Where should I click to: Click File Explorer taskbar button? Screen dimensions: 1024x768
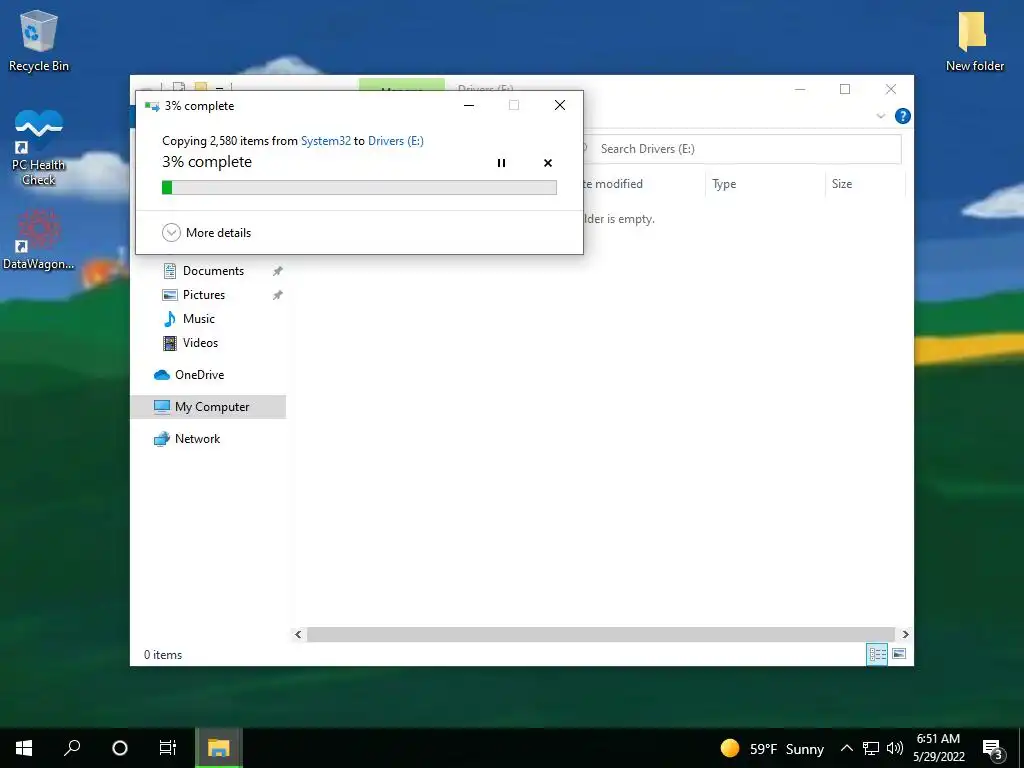coord(219,748)
